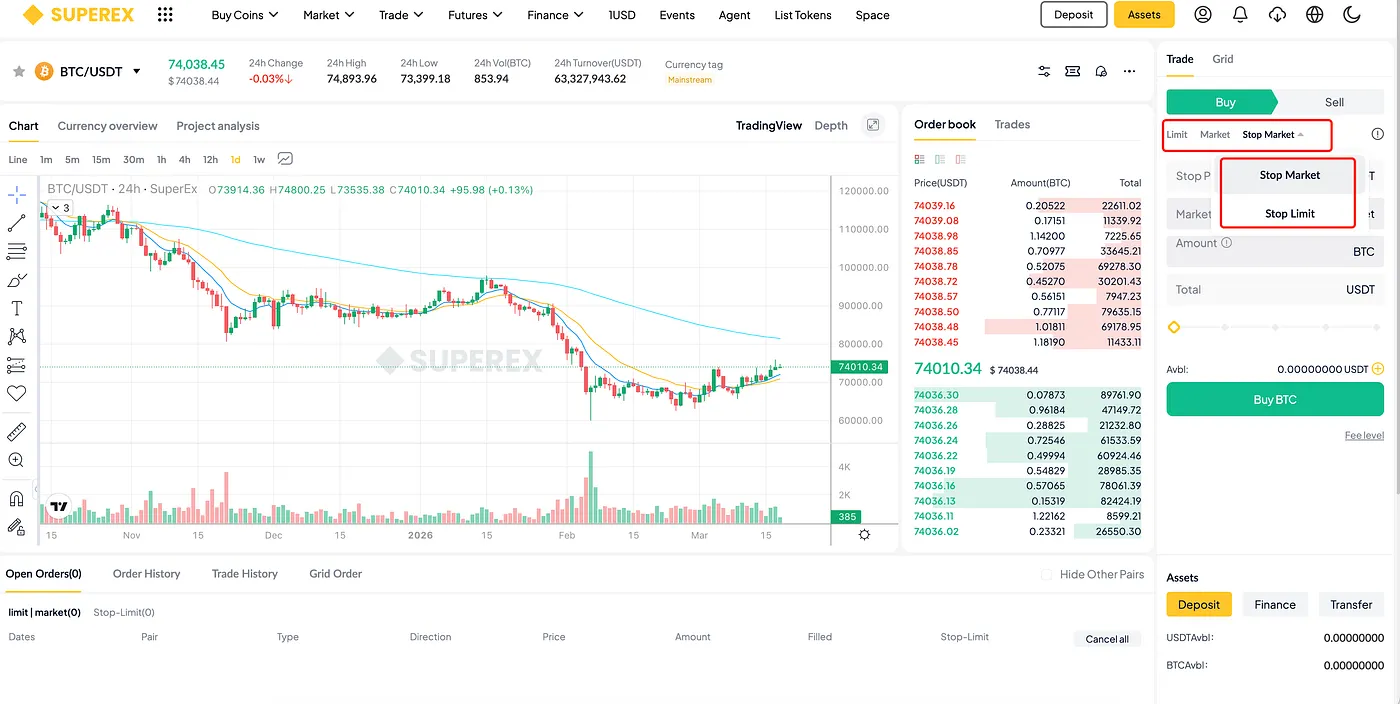Open the user account profile icon
The width and height of the screenshot is (1400, 704).
coord(1203,15)
